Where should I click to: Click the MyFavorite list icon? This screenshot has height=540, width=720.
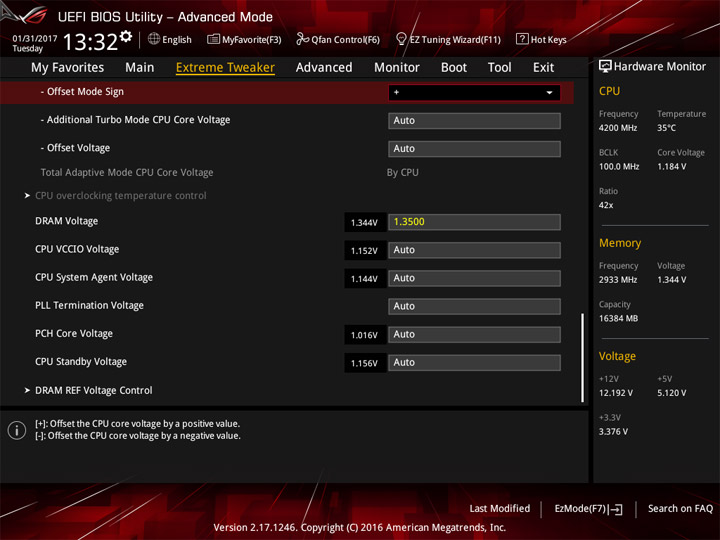213,39
